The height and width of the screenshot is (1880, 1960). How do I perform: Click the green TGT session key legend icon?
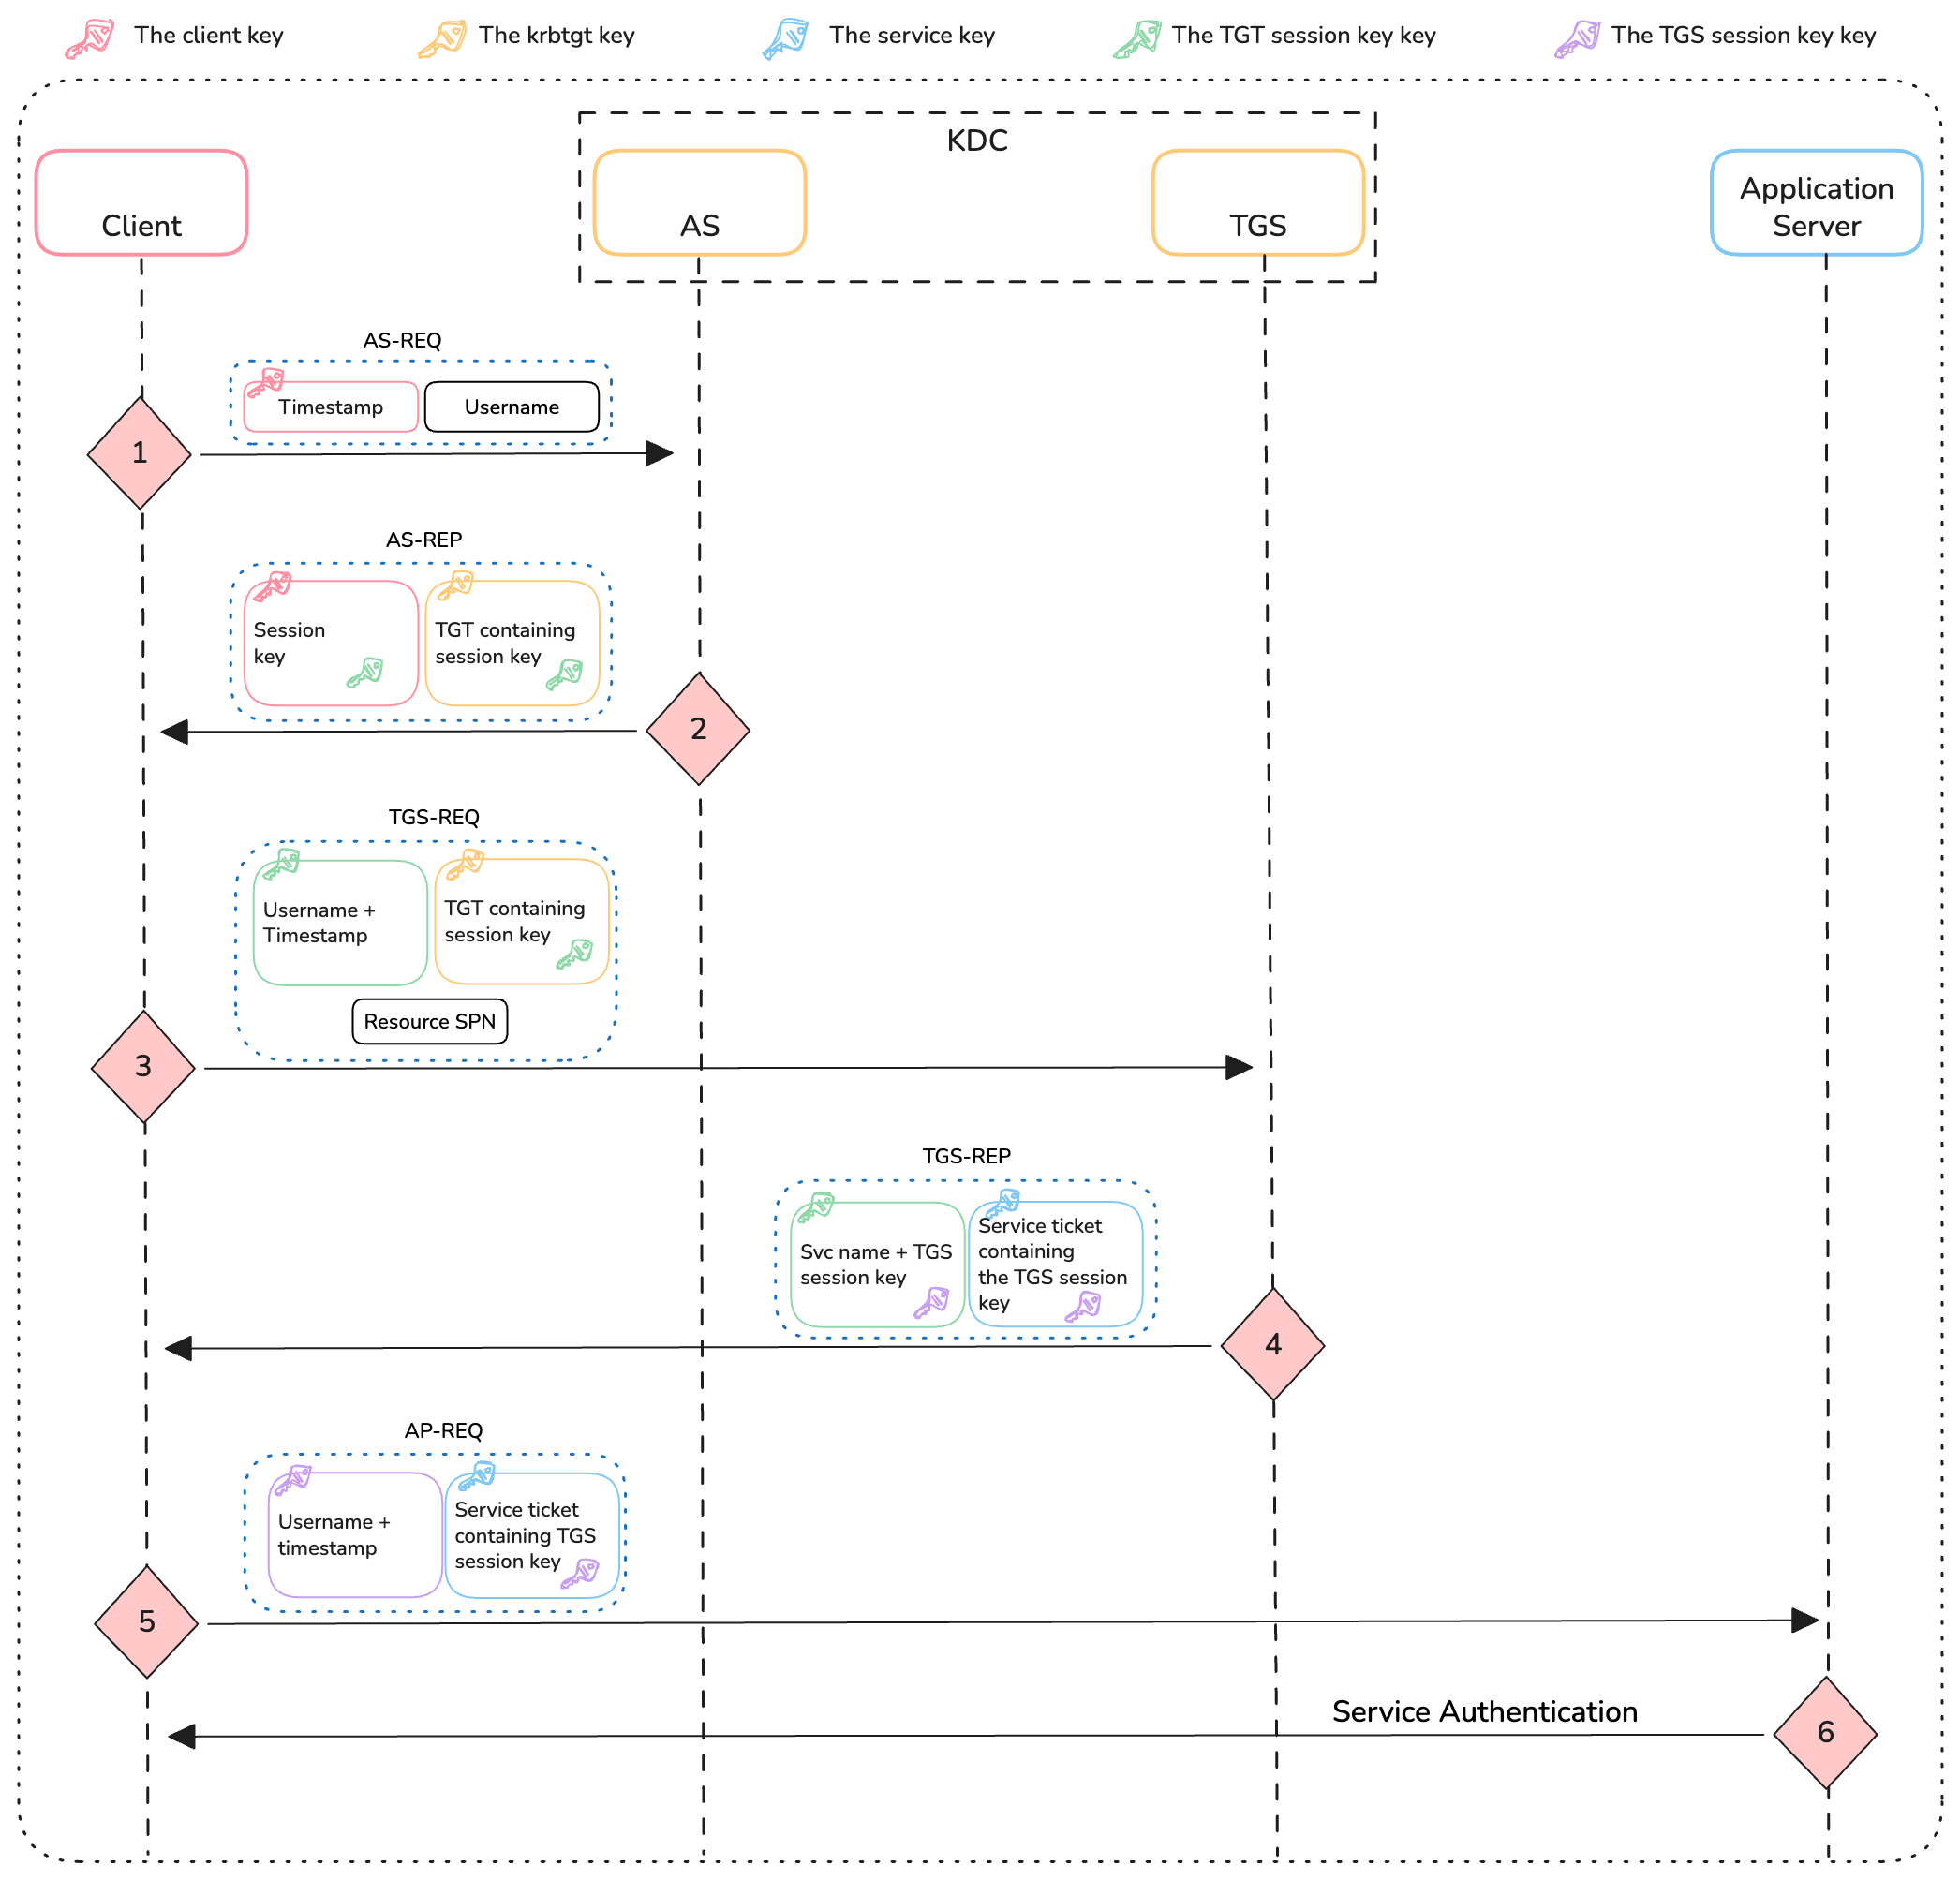[1137, 39]
